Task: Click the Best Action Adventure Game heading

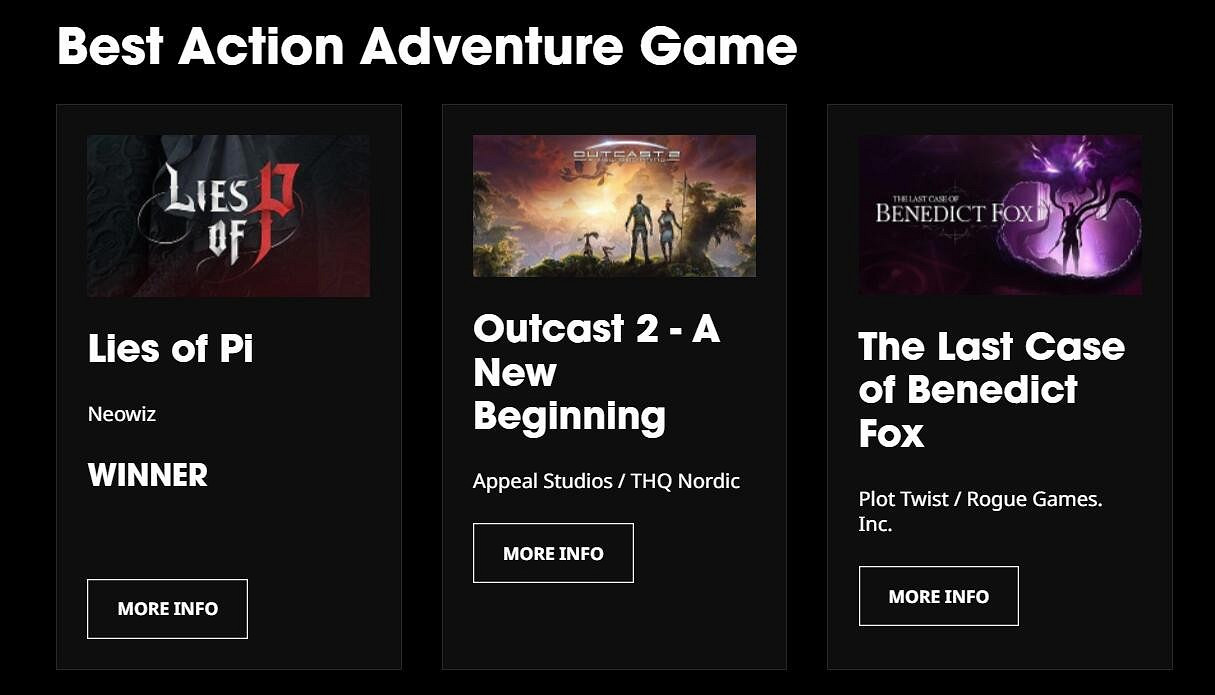Action: [x=427, y=46]
